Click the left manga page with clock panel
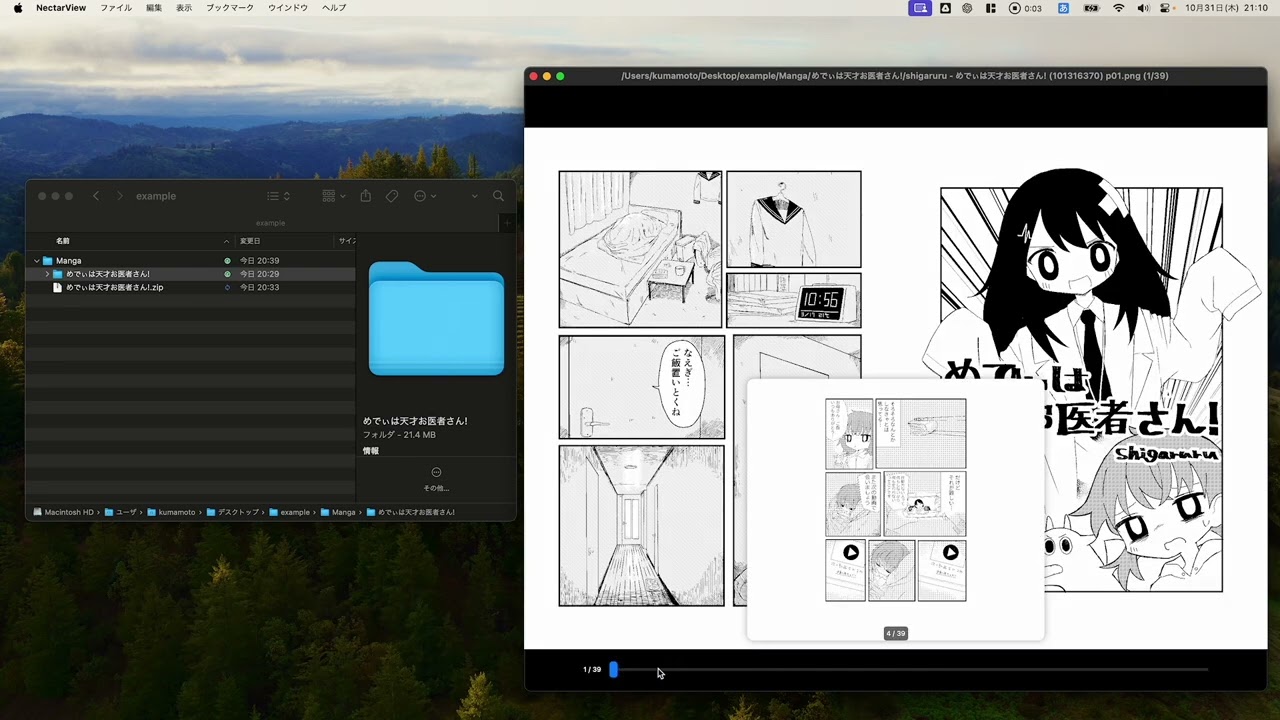The width and height of the screenshot is (1280, 720). (x=710, y=388)
